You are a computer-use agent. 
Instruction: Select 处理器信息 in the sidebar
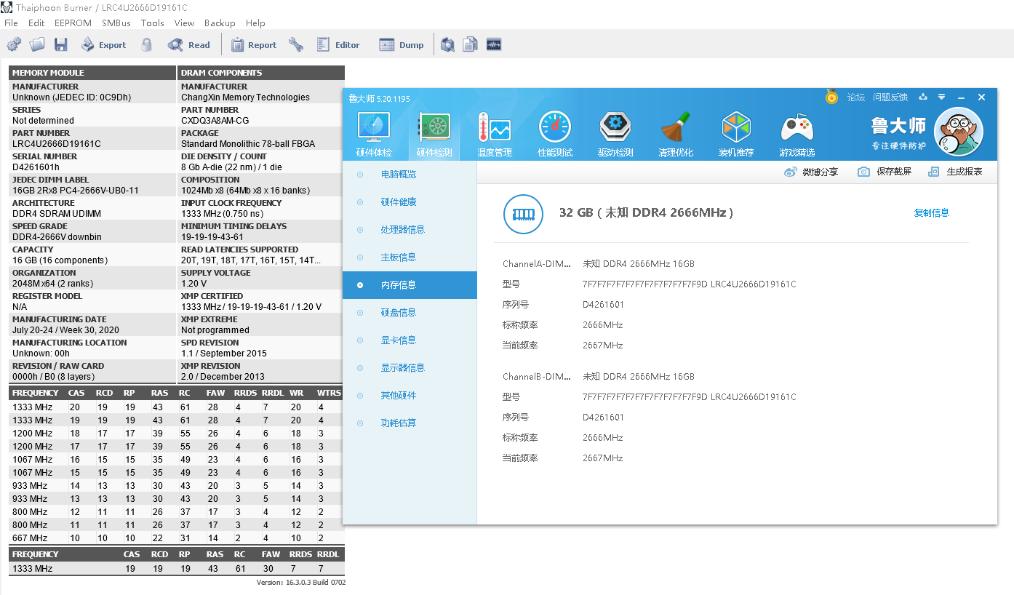click(402, 229)
